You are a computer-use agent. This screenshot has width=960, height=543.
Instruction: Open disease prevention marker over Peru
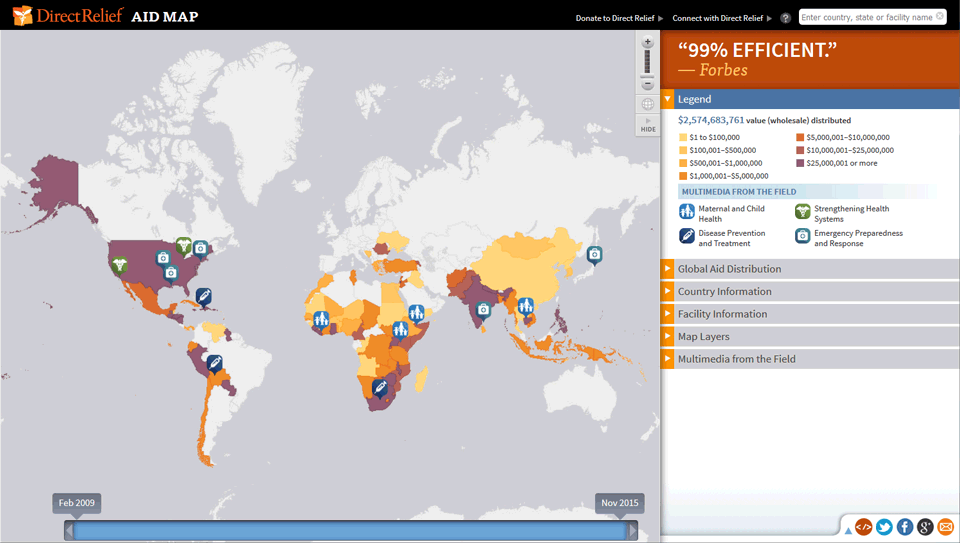click(x=214, y=364)
